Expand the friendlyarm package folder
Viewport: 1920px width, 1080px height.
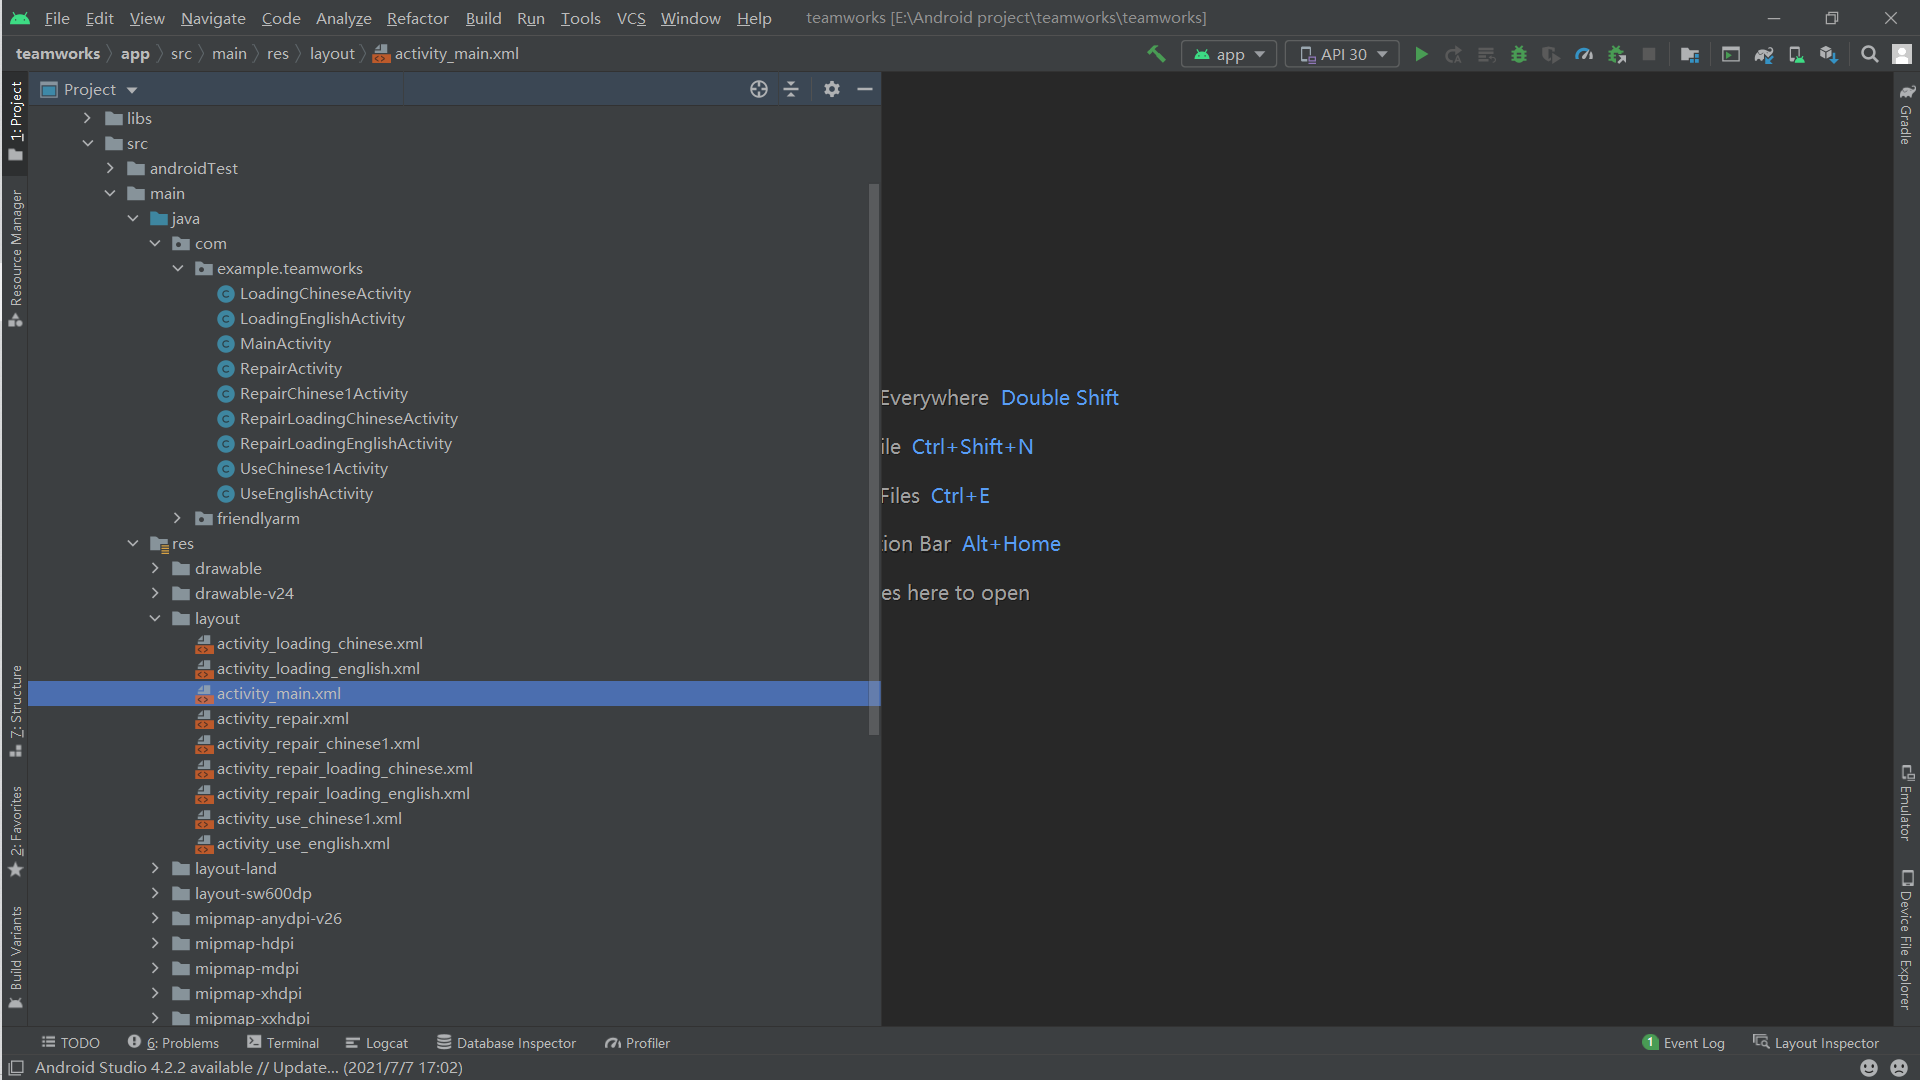coord(177,518)
